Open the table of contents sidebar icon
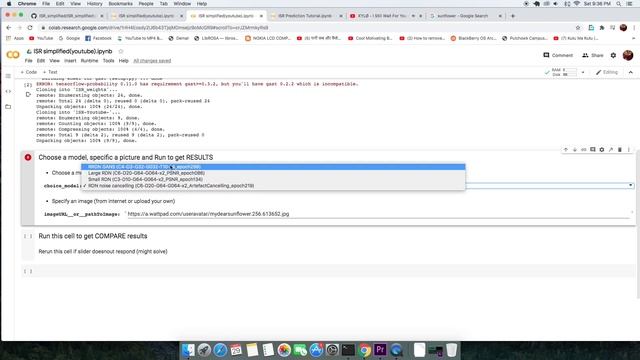Viewport: 640px width, 360px height. point(8,76)
